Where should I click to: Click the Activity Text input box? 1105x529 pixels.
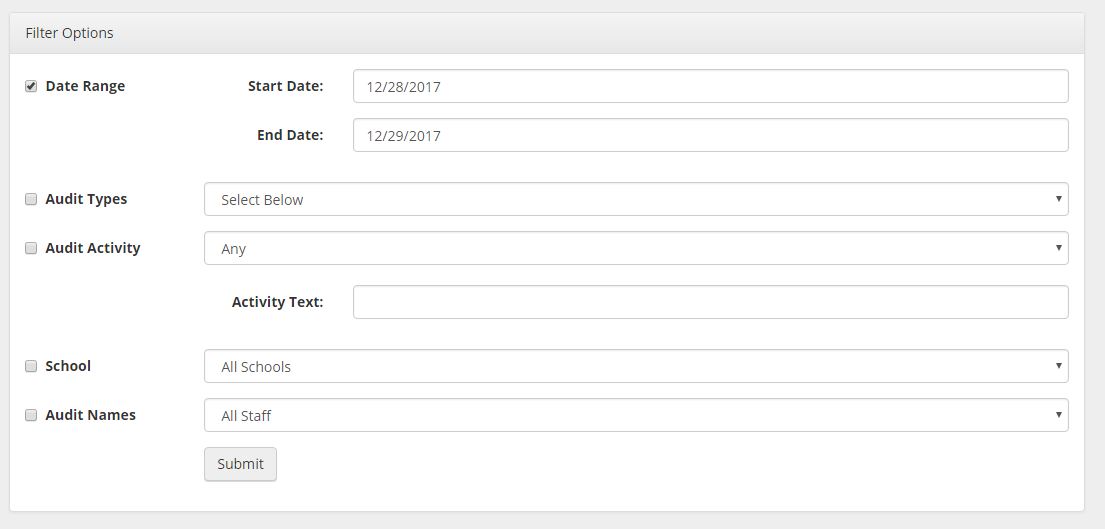[x=710, y=302]
